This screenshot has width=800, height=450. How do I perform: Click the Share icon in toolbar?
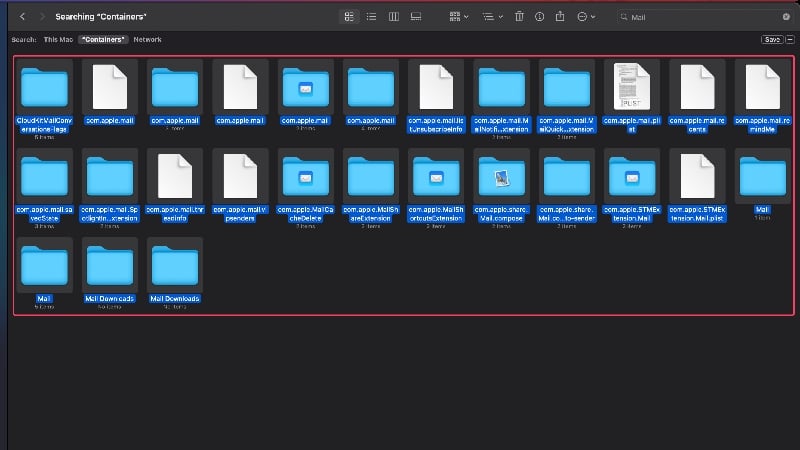[560, 17]
